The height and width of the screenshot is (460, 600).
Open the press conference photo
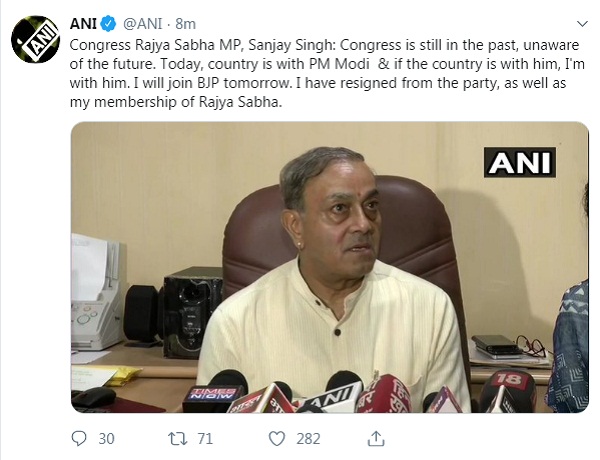(x=329, y=266)
